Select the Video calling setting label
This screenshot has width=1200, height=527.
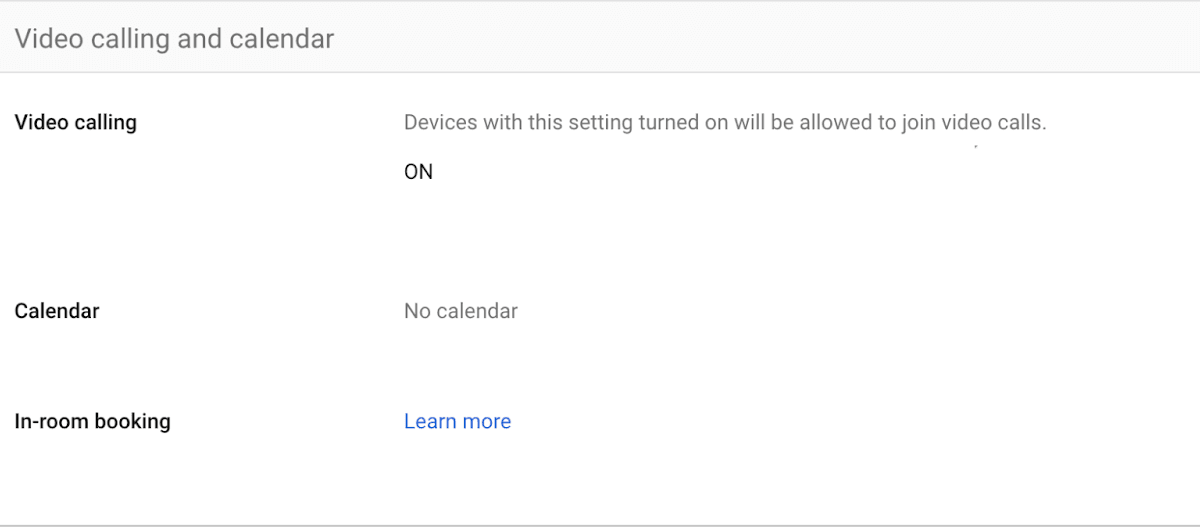[75, 123]
